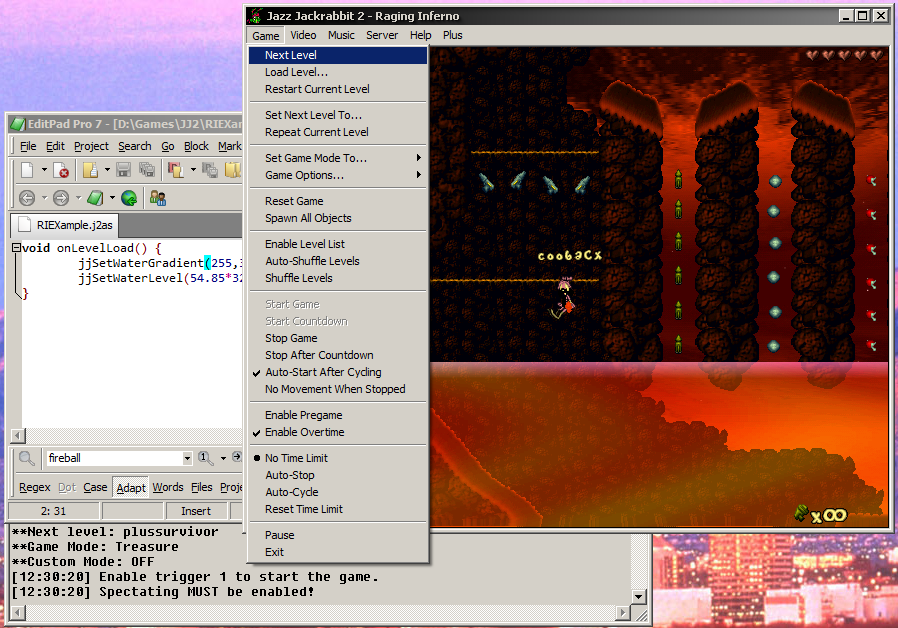The height and width of the screenshot is (628, 898).
Task: Expand Game Options submenu
Action: pos(338,175)
